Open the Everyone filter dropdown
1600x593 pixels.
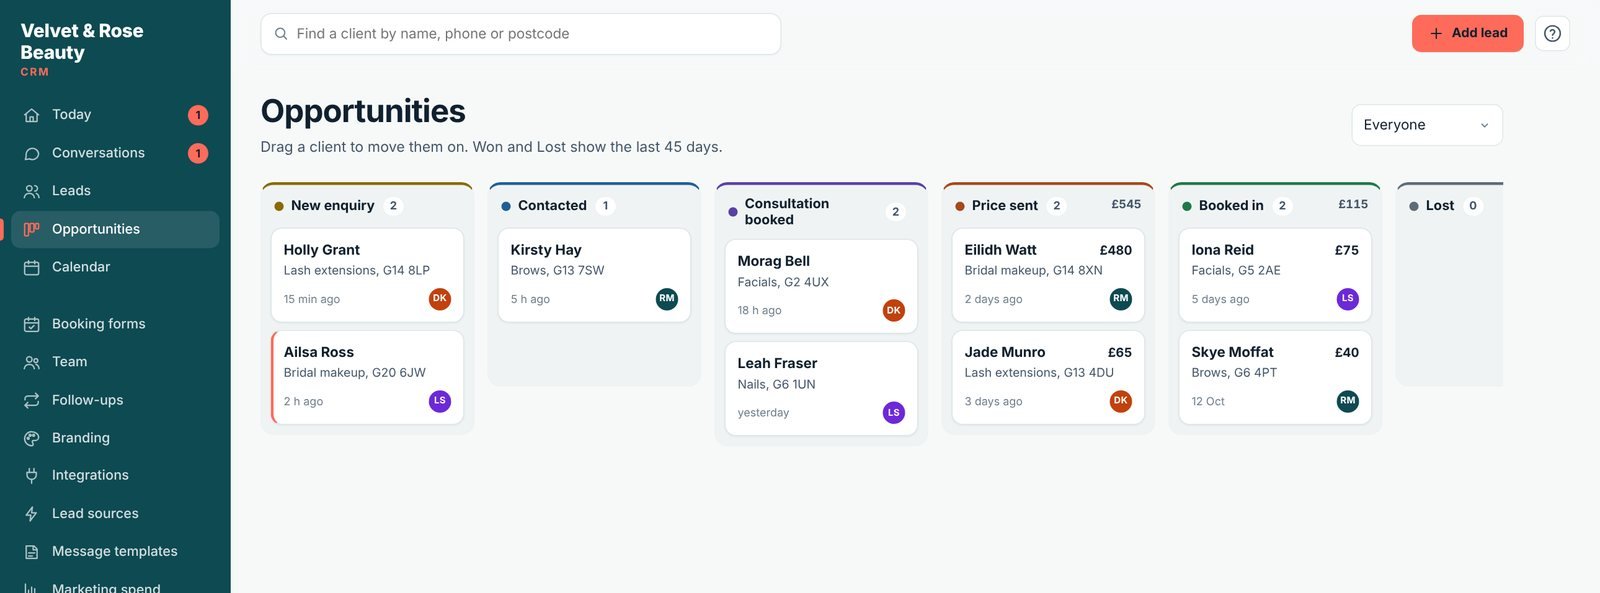(1427, 125)
